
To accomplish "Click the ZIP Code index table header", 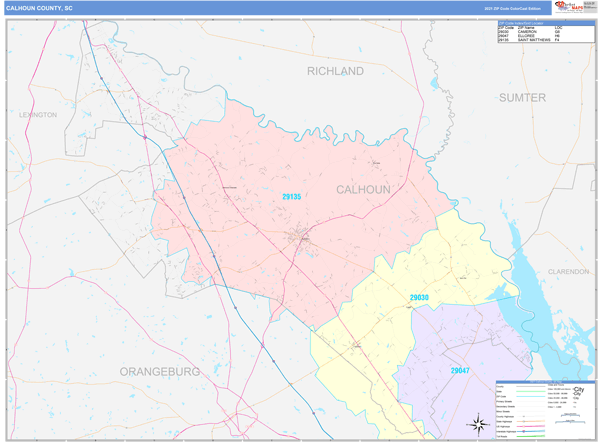I will coord(546,23).
